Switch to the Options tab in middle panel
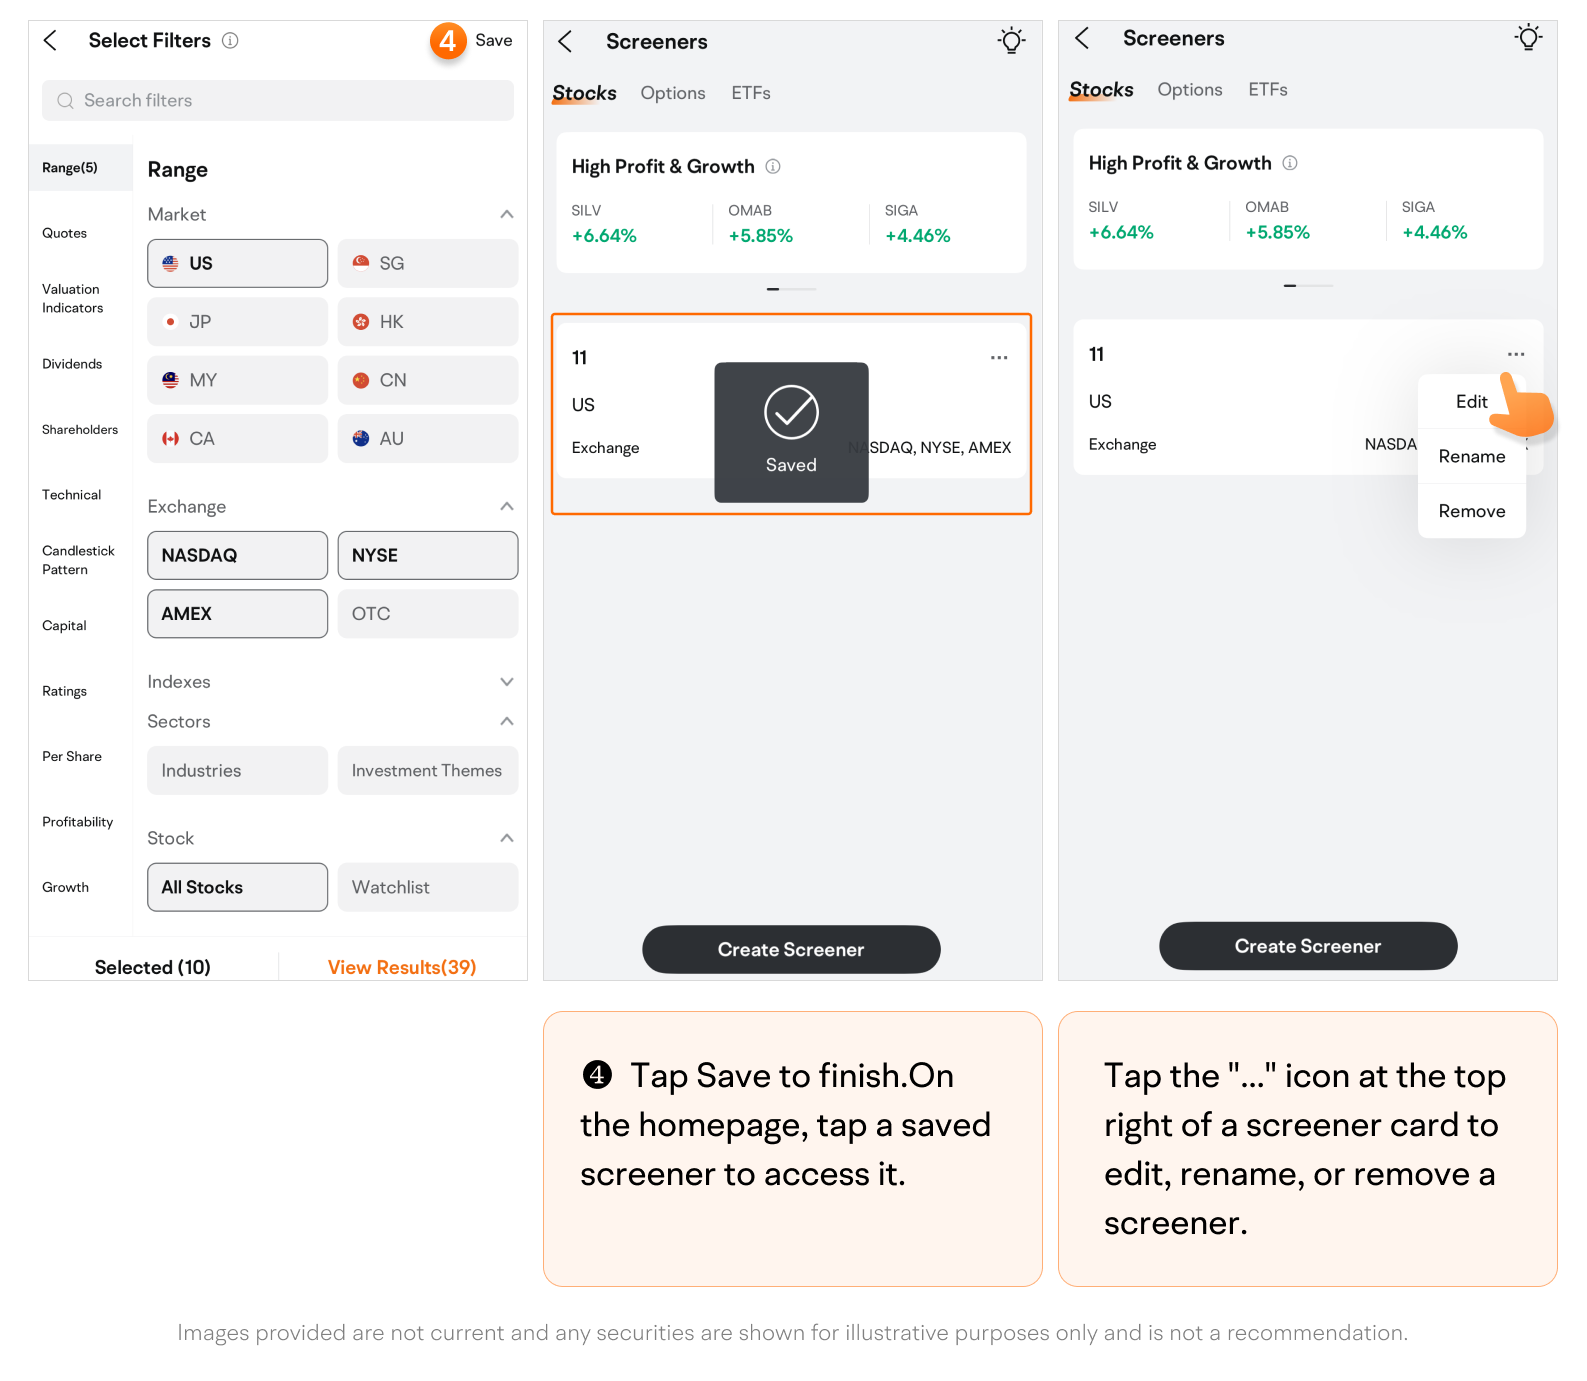The image size is (1587, 1381). click(672, 93)
